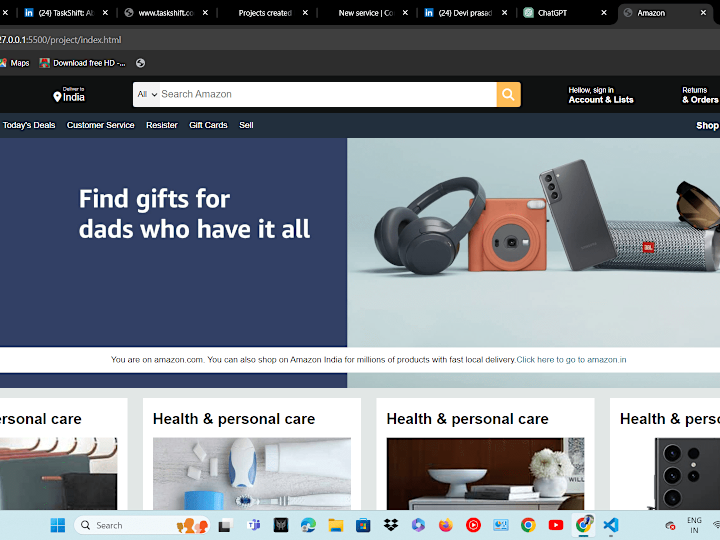Screen dimensions: 720x540
Task: Open Today's Deals menu item
Action: click(x=29, y=125)
